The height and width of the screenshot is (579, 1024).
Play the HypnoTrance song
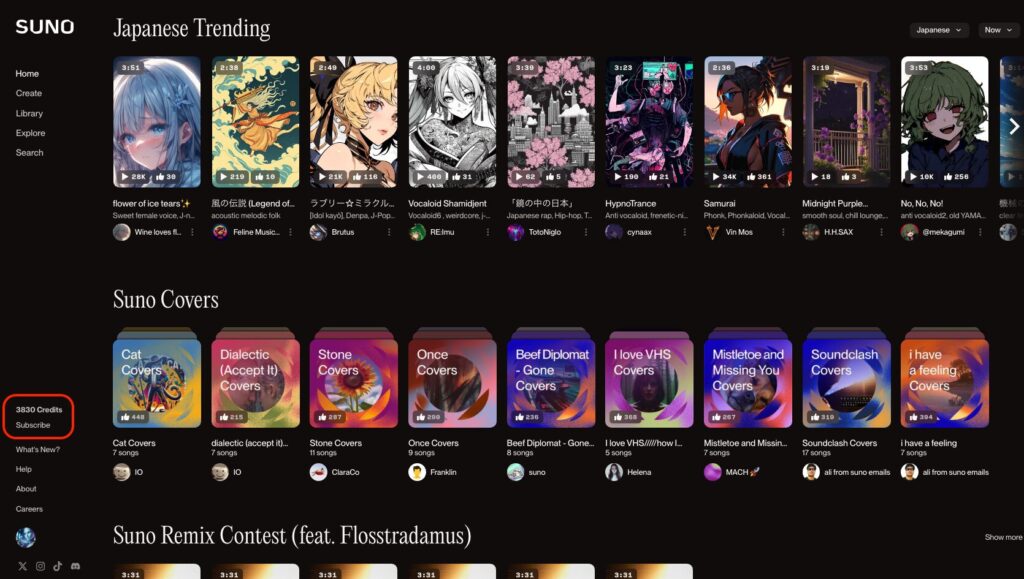(618, 177)
